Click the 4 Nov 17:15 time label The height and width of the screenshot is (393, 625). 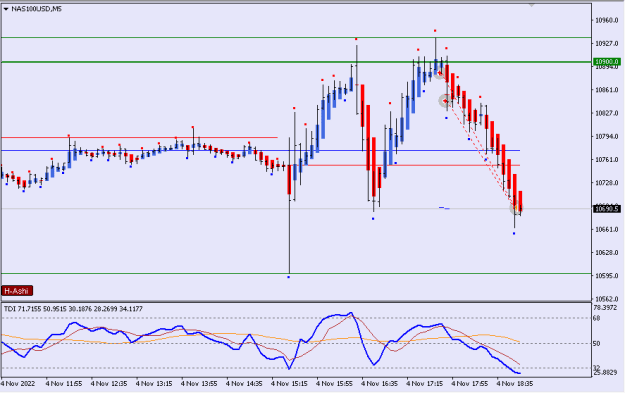click(424, 384)
